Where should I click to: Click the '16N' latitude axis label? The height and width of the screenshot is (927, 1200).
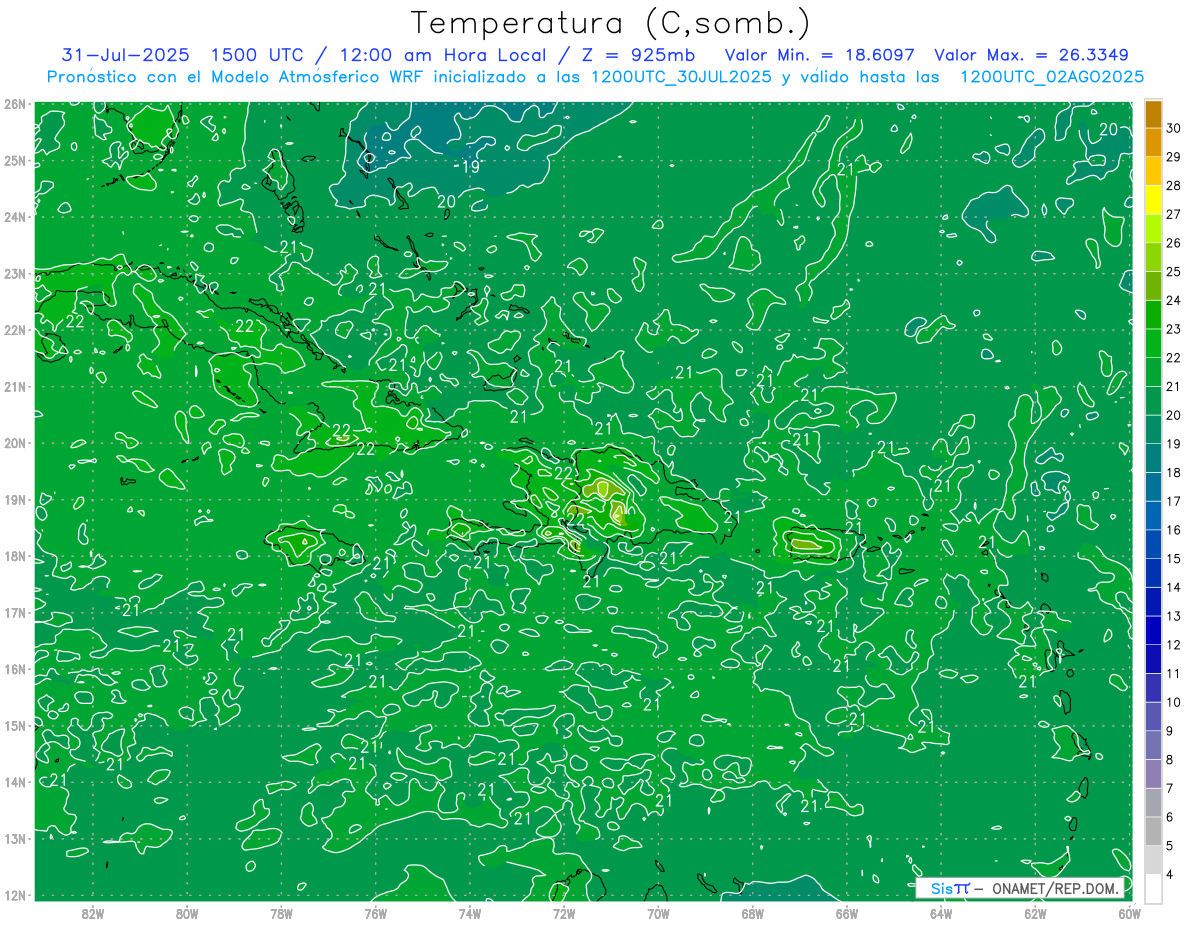(14, 669)
